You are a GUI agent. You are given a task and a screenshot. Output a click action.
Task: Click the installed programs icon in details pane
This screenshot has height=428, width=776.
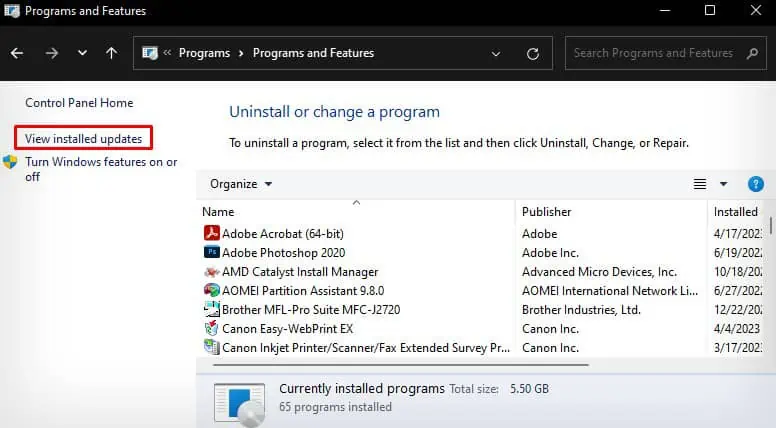tap(240, 404)
